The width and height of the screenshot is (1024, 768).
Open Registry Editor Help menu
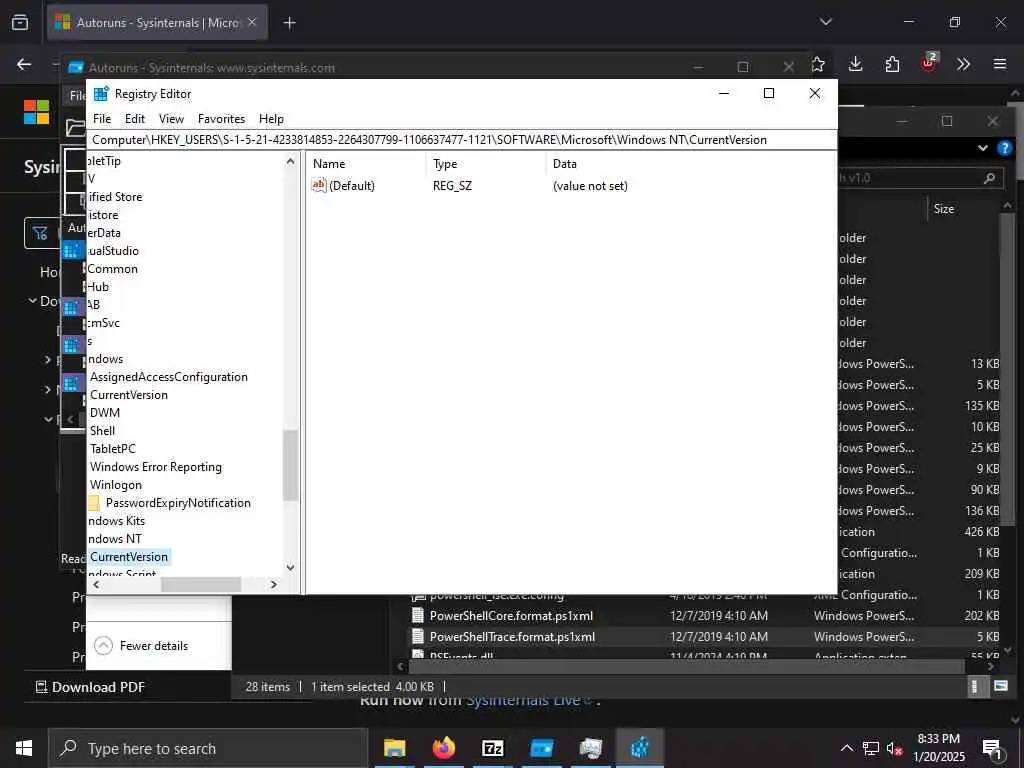coord(271,119)
